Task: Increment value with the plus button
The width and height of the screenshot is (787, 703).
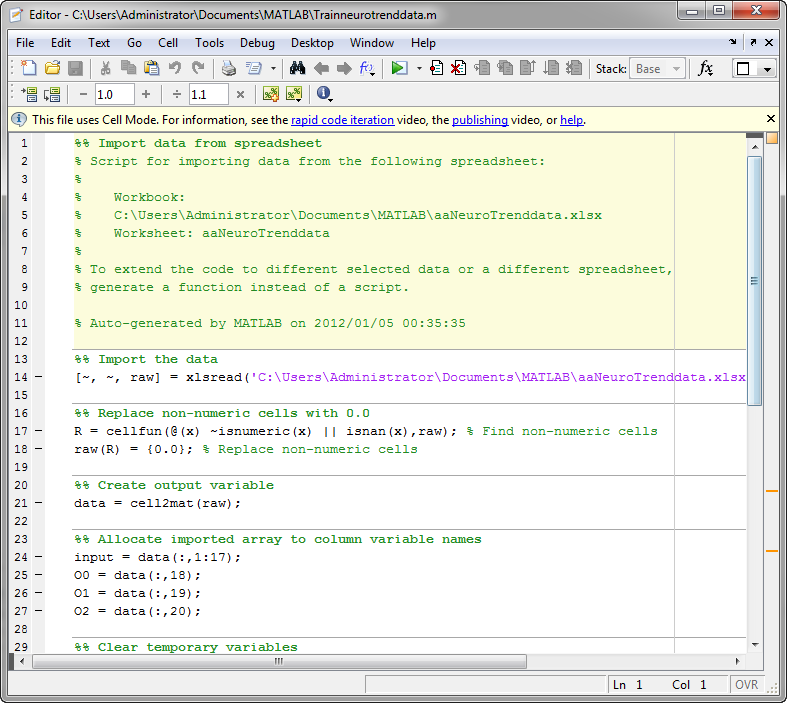Action: tap(146, 94)
